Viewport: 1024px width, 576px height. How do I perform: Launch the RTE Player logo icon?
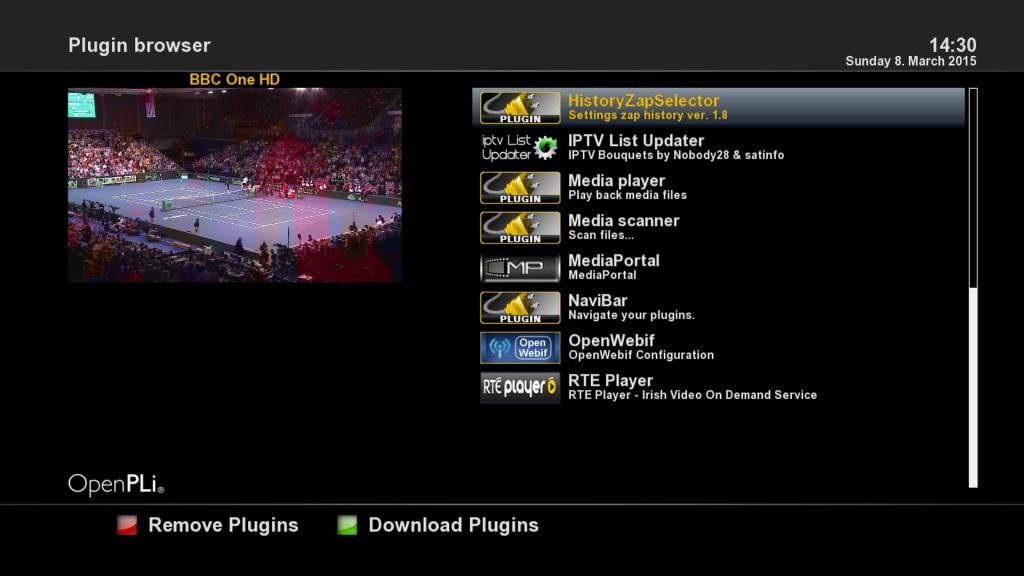tap(520, 388)
